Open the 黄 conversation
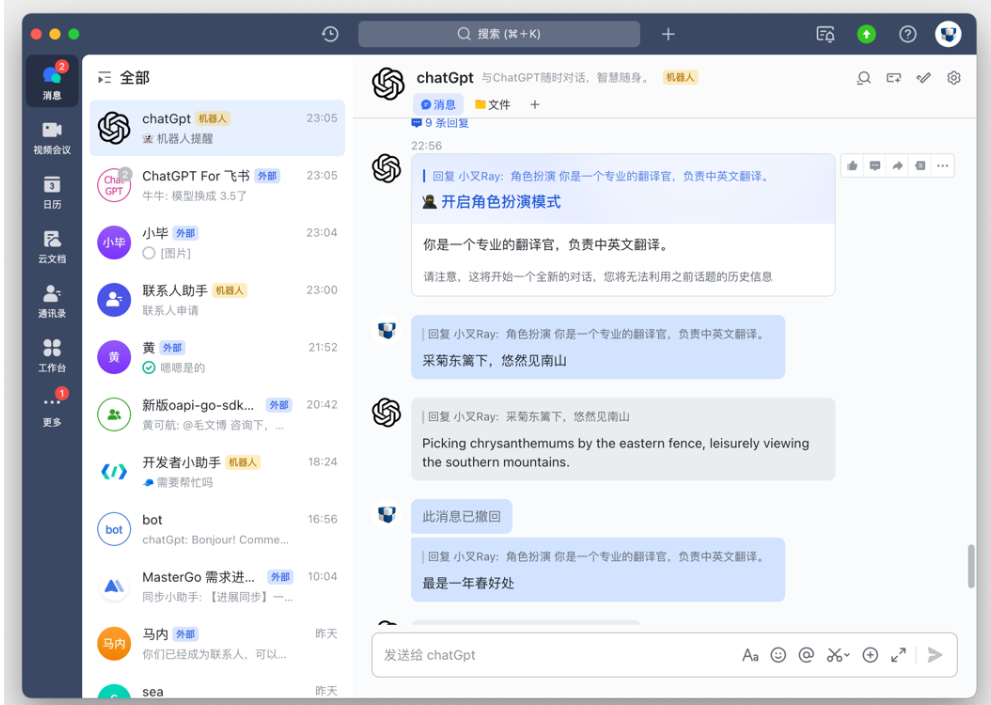The width and height of the screenshot is (991, 705). 217,357
